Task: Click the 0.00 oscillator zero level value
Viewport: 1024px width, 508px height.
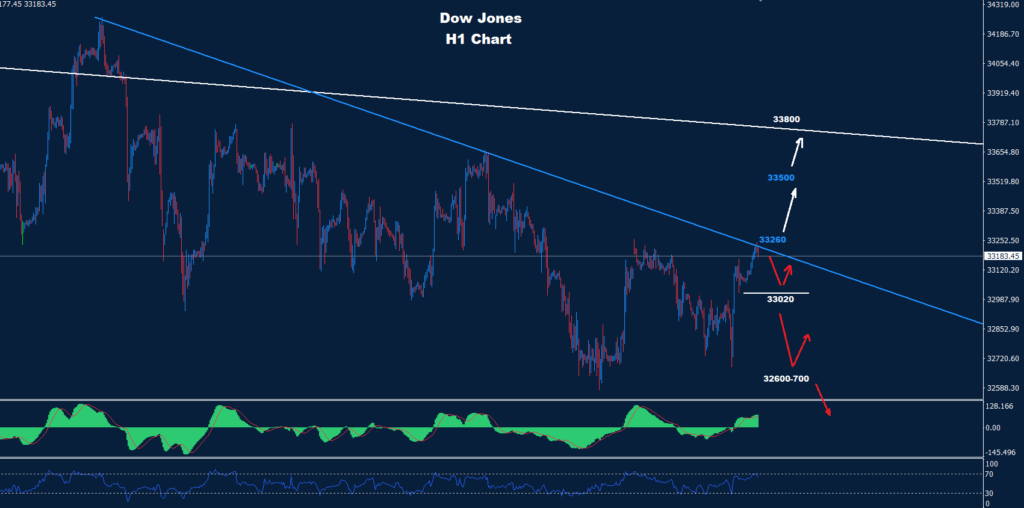Action: coord(995,428)
